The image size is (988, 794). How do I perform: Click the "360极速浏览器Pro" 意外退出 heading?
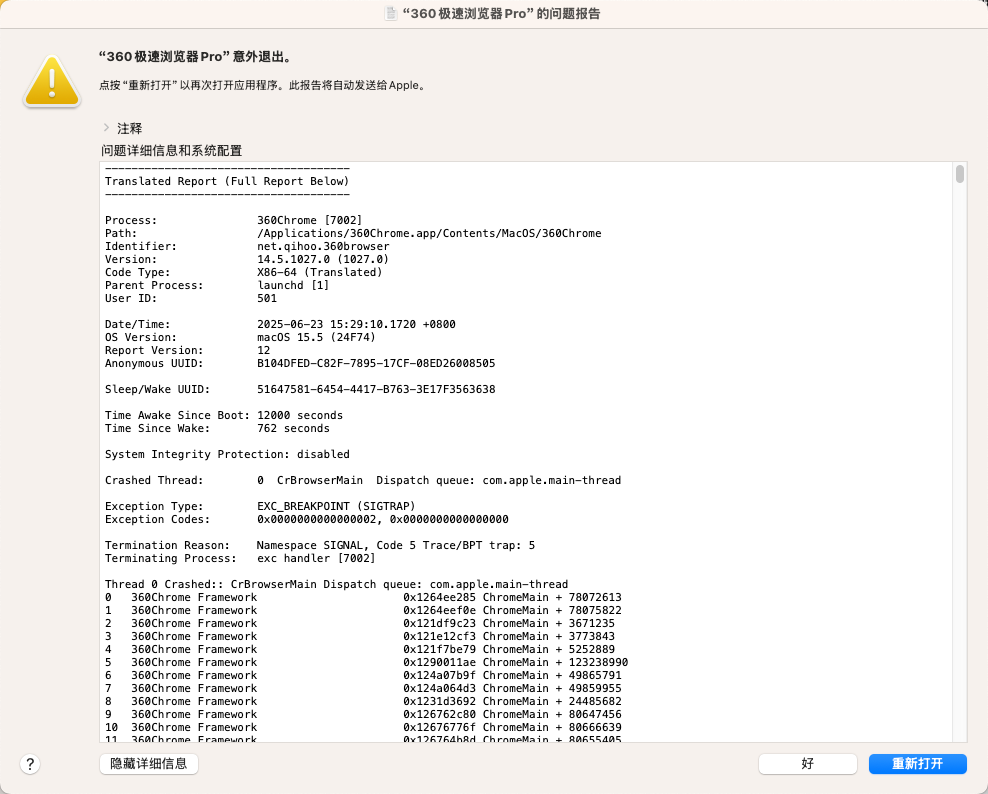pyautogui.click(x=197, y=57)
